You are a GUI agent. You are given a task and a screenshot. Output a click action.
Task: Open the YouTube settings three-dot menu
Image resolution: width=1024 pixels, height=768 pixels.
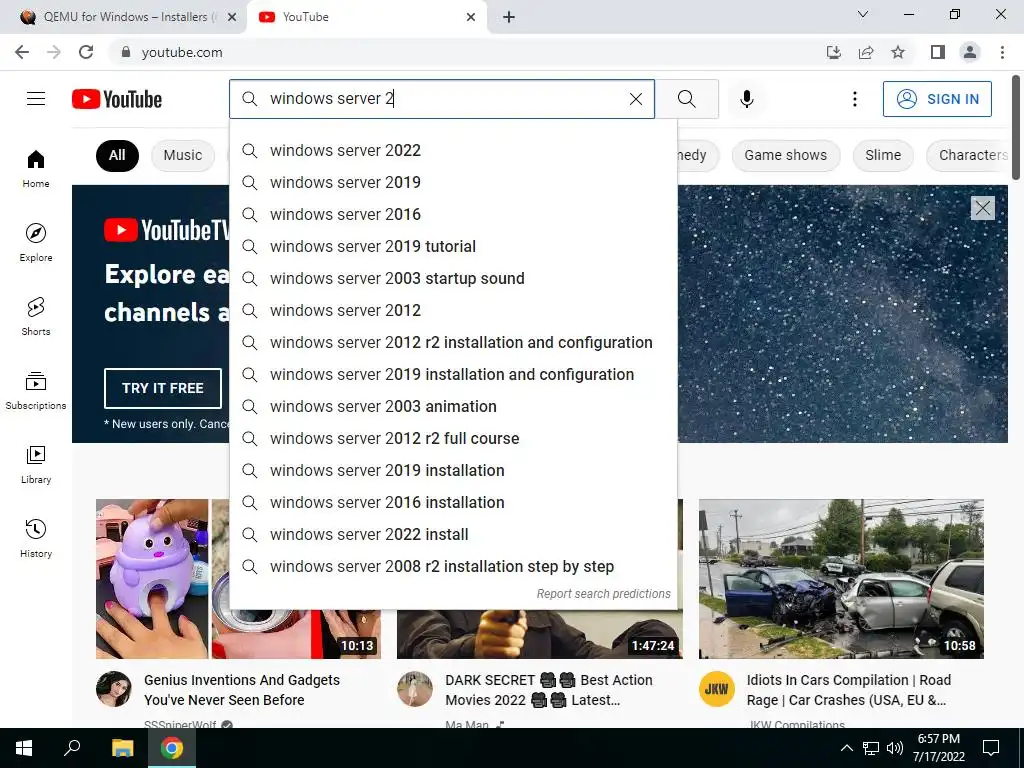pos(854,99)
